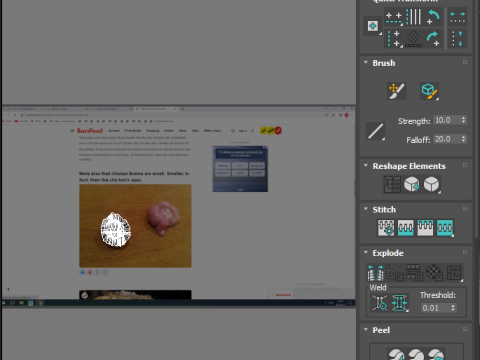Click Stitch to Target icon
480x360 pixels.
coord(386,228)
